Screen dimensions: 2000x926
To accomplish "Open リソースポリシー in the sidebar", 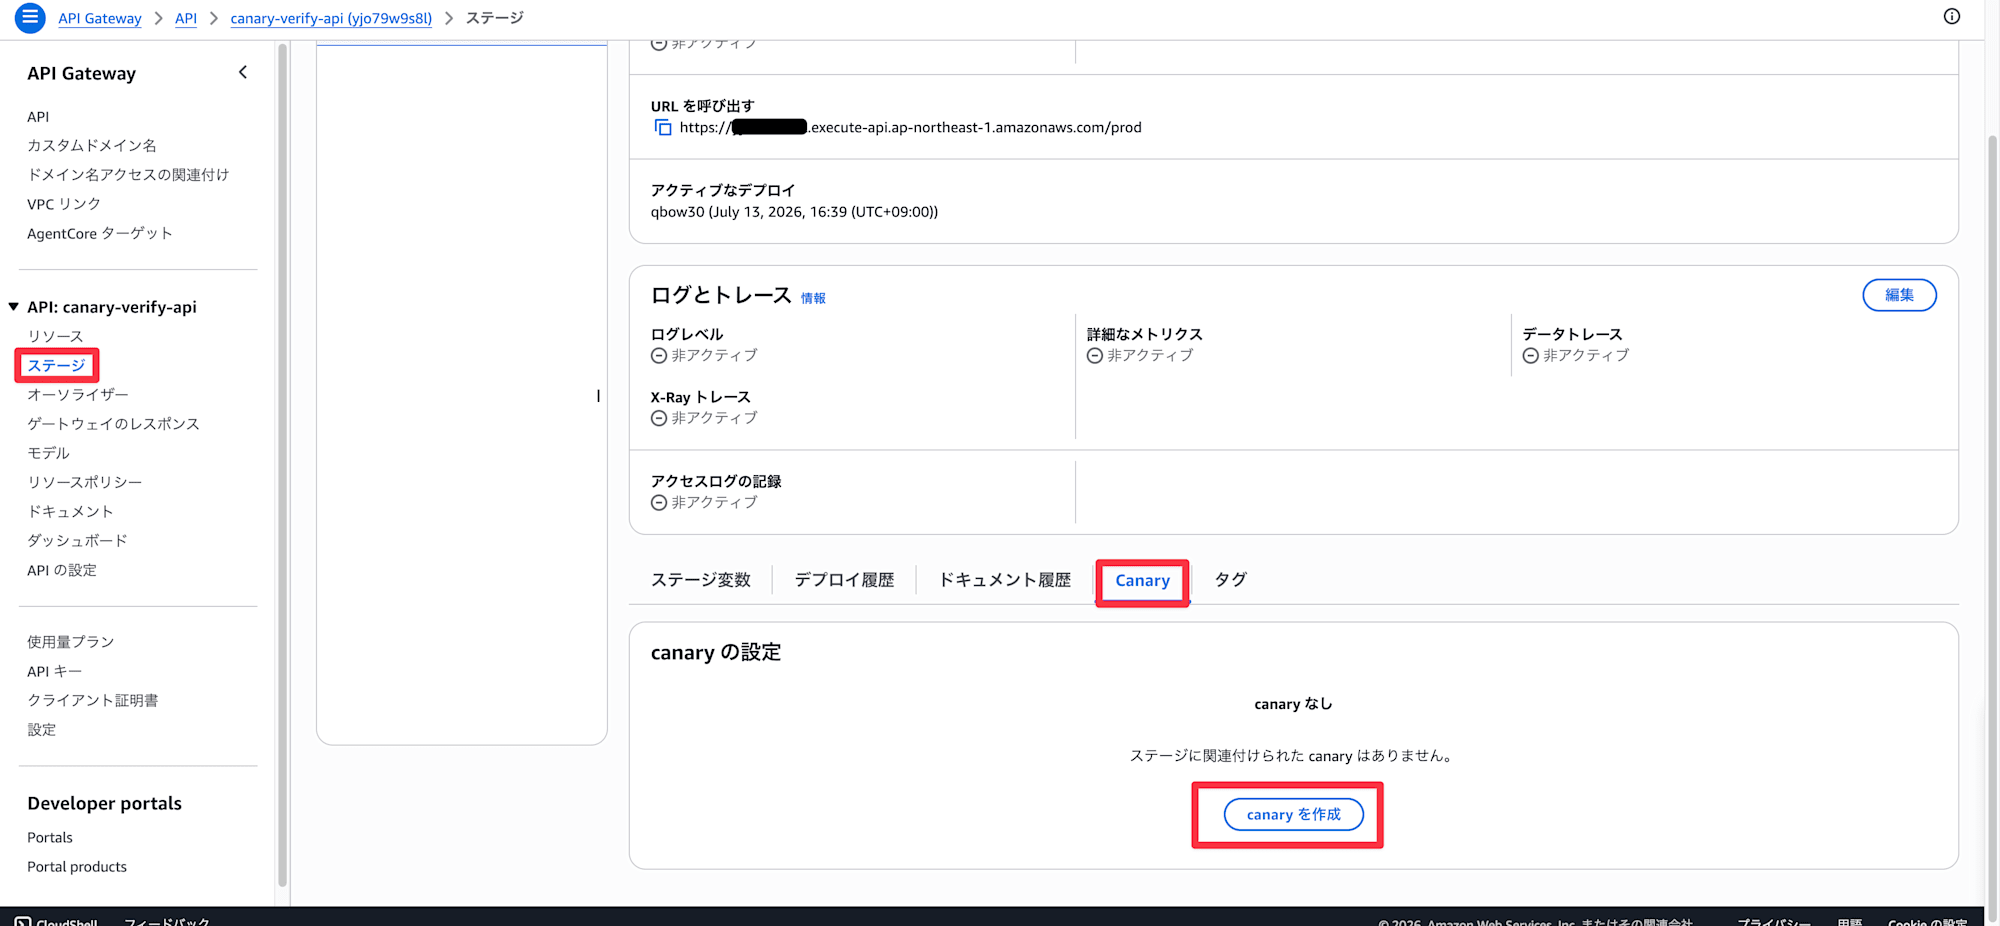I will (84, 482).
